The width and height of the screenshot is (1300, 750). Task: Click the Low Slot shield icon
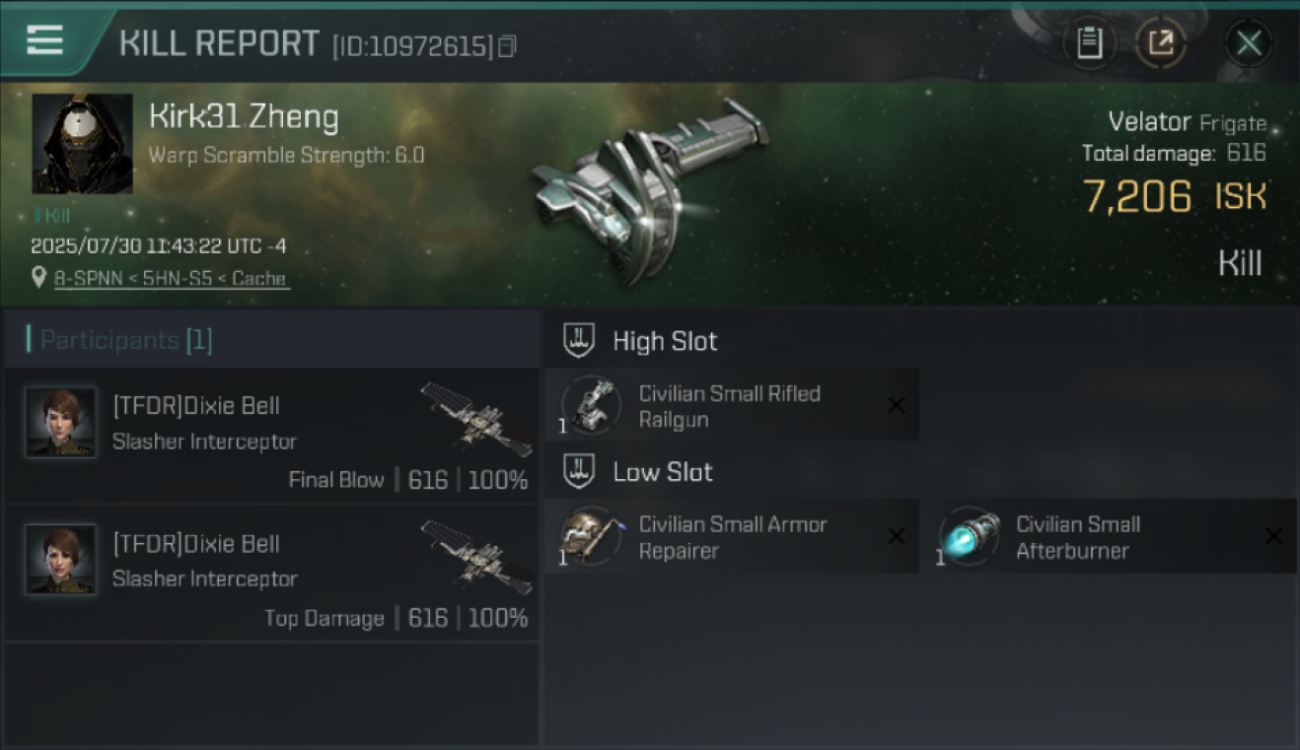click(580, 472)
